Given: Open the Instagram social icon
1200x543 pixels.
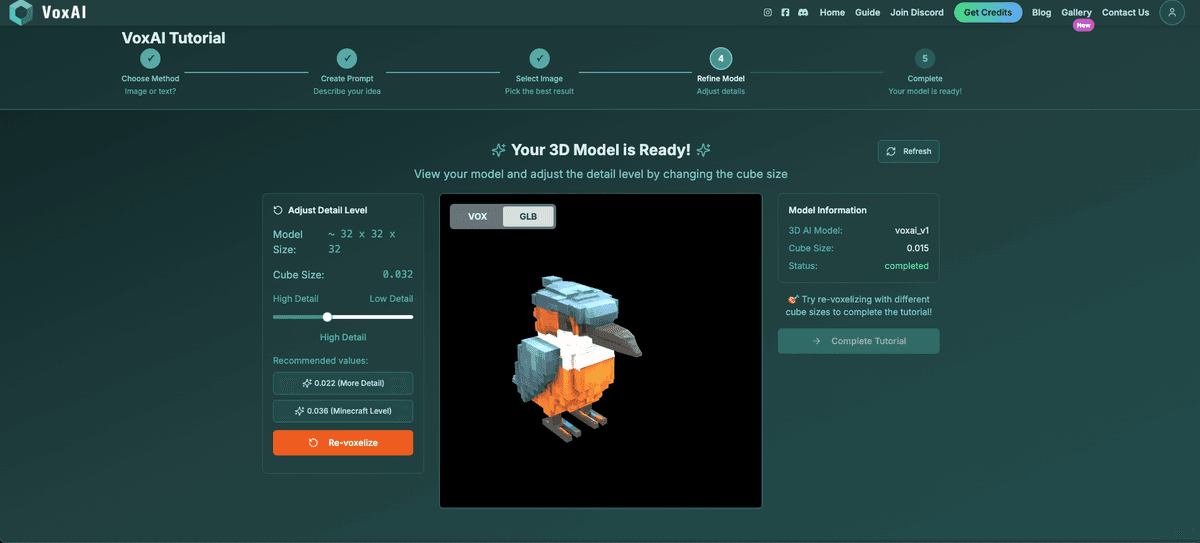Looking at the screenshot, I should [x=768, y=13].
